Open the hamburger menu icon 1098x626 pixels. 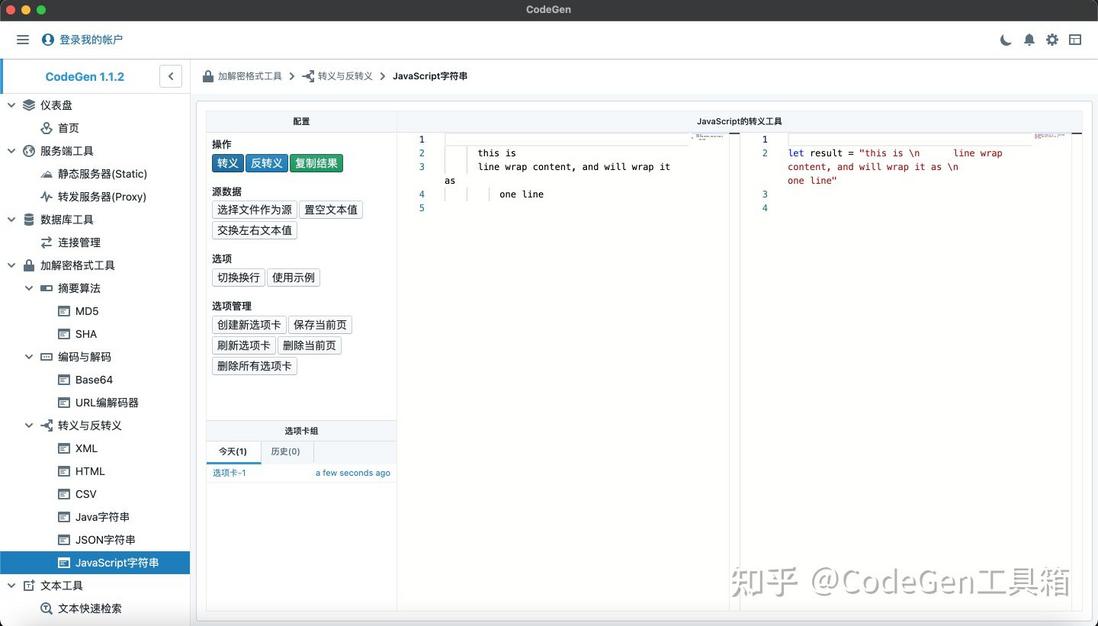(x=22, y=40)
